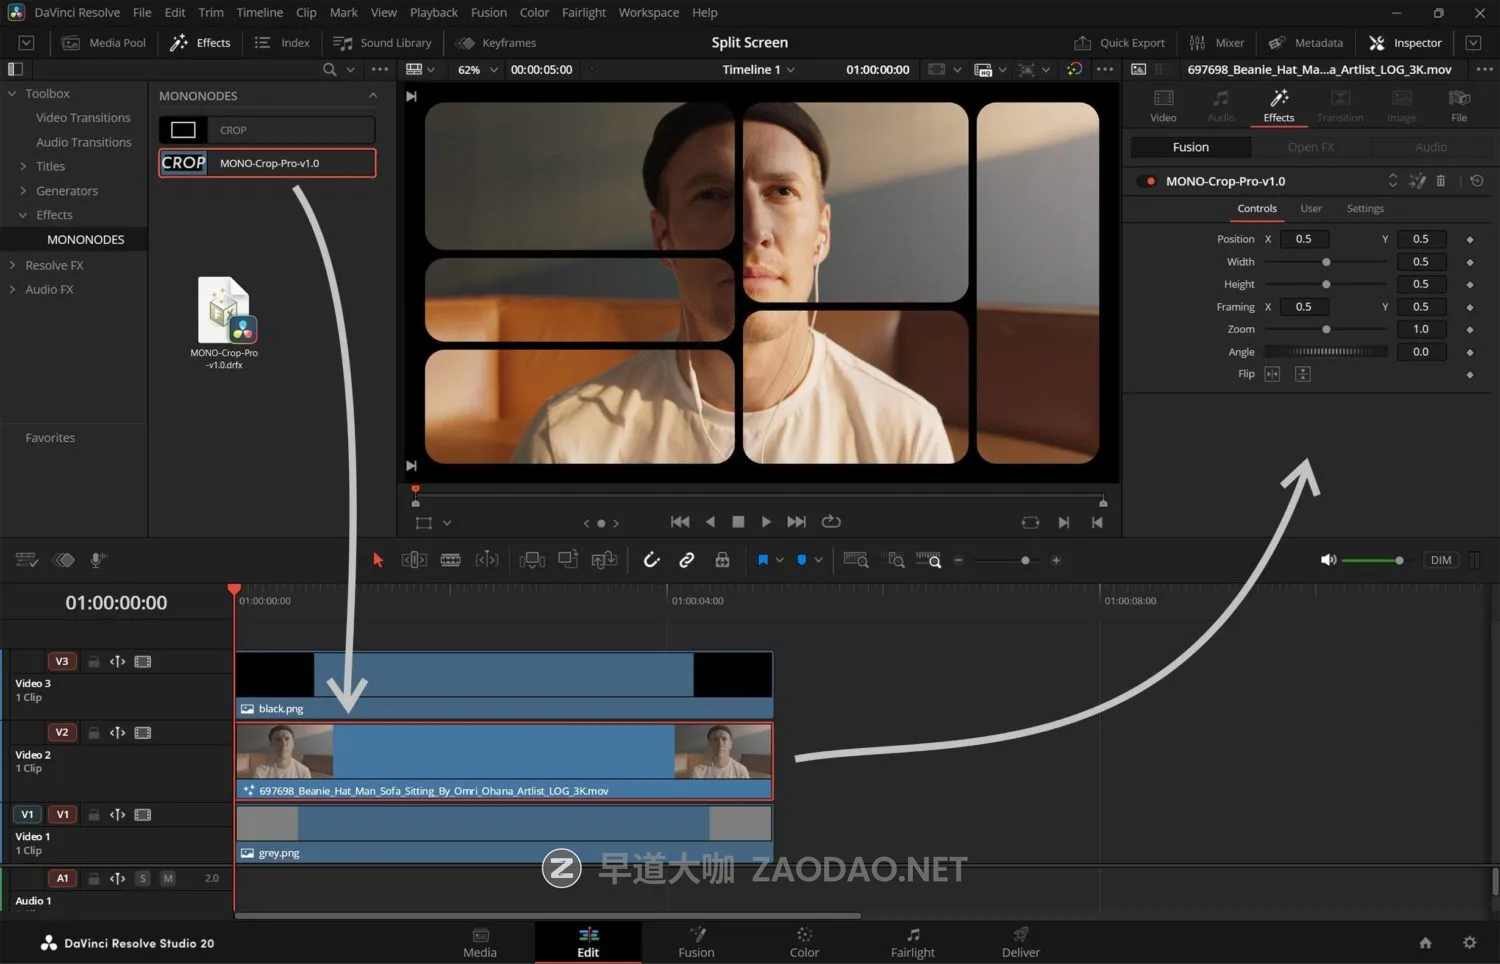The height and width of the screenshot is (964, 1500).
Task: Open Project Settings gear icon
Action: click(x=1469, y=943)
